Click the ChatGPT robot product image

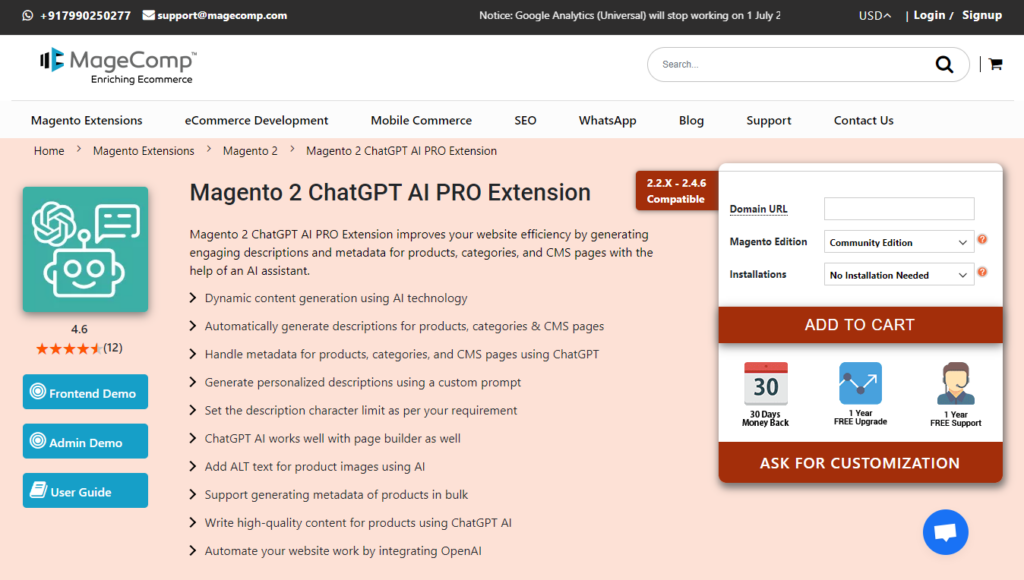click(x=85, y=248)
